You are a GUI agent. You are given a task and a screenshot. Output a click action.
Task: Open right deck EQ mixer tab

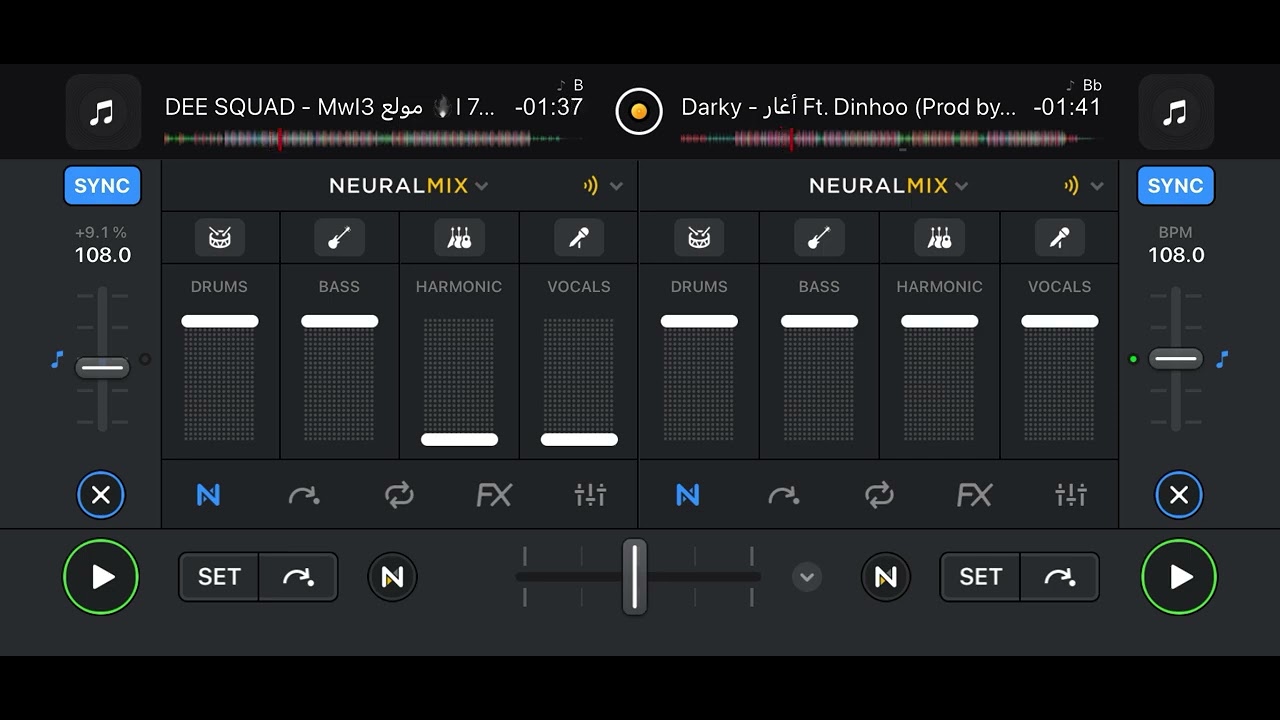pyautogui.click(x=1070, y=494)
